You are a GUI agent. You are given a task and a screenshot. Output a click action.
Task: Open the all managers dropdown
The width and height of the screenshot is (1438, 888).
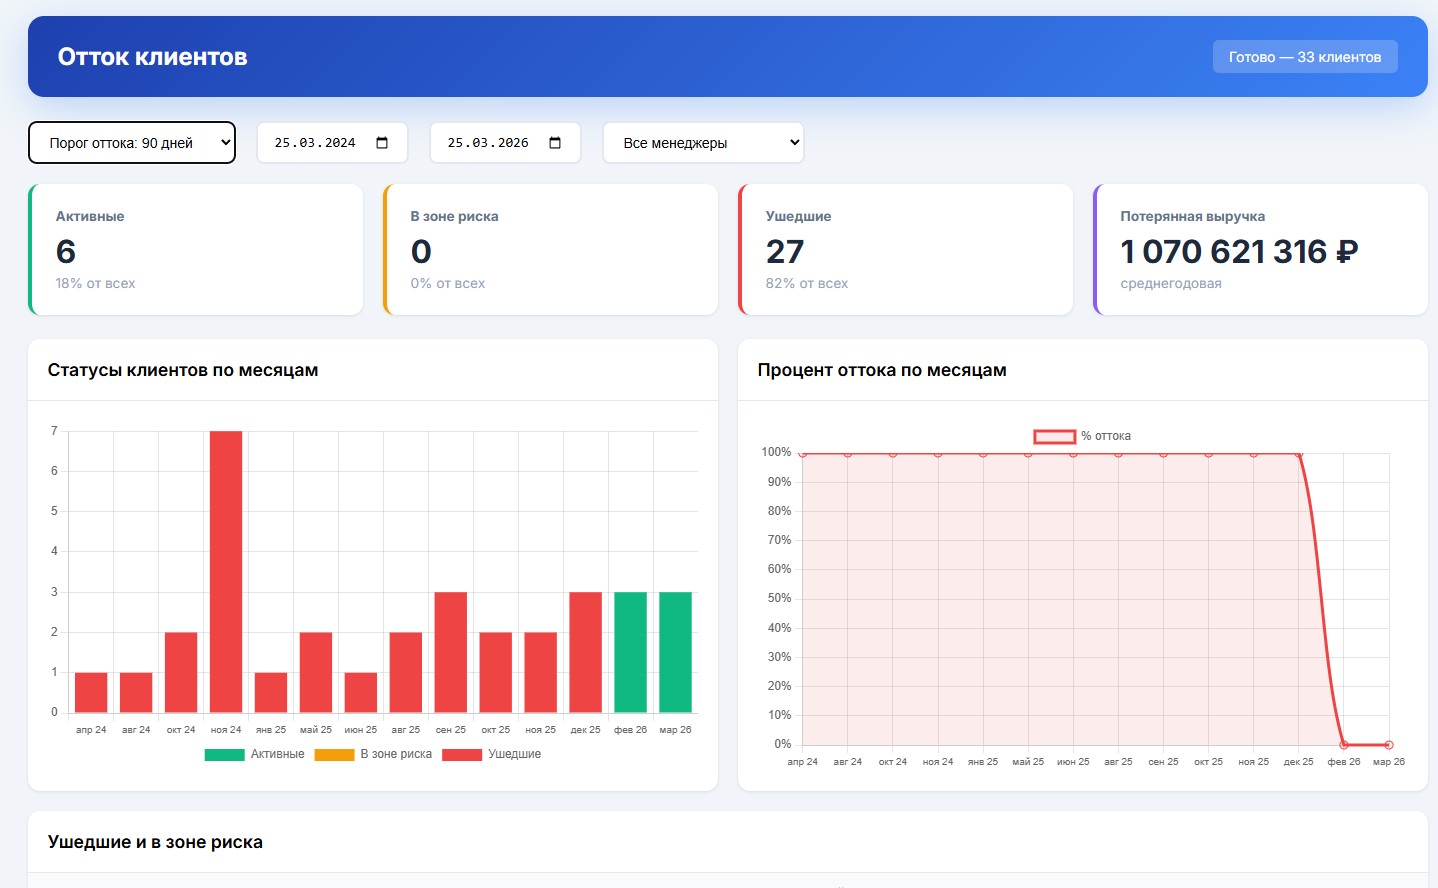pyautogui.click(x=703, y=143)
